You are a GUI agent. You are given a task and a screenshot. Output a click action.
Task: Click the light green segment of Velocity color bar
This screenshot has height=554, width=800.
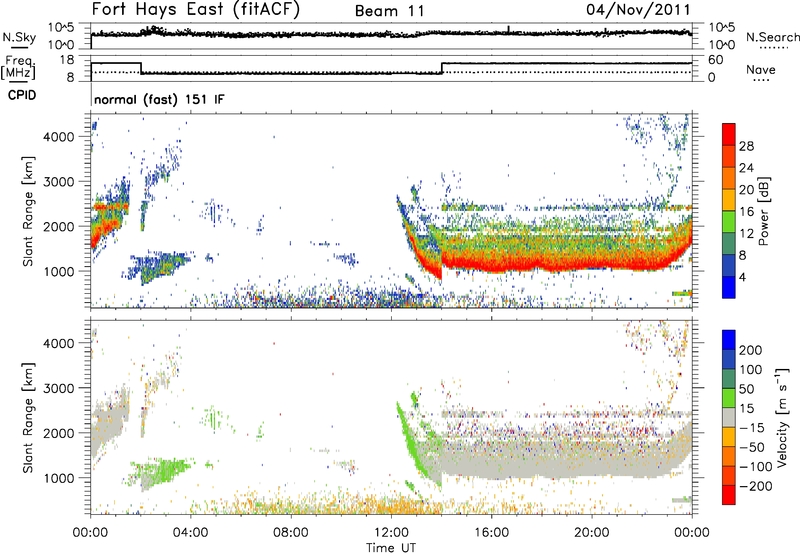[729, 398]
